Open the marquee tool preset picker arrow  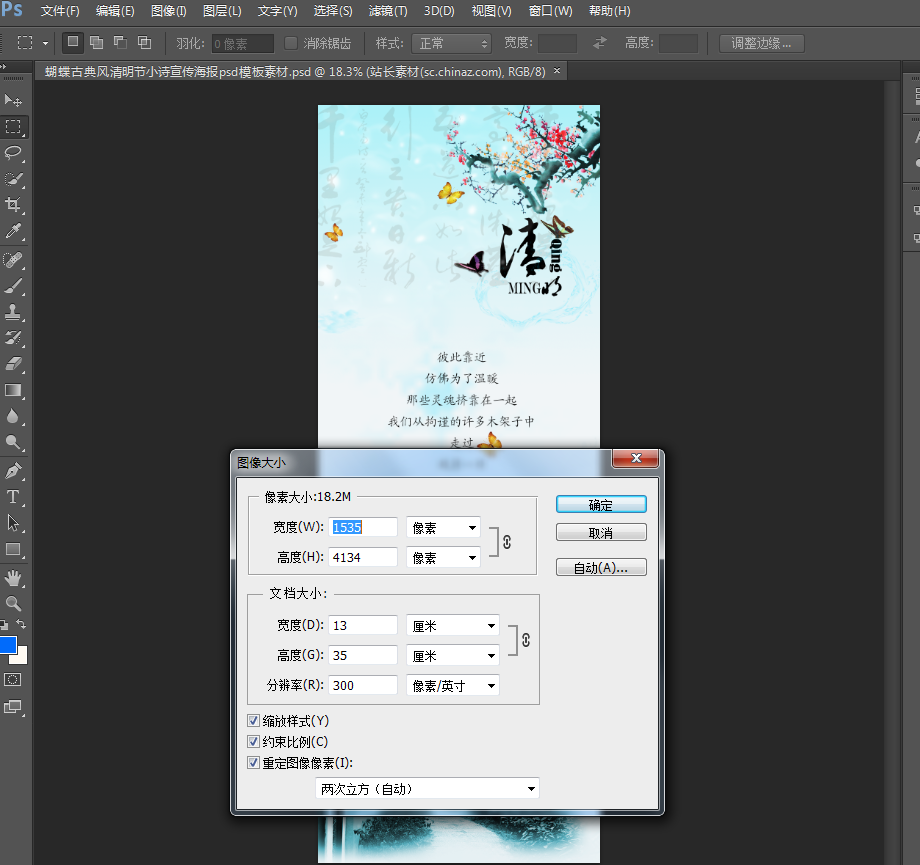click(45, 43)
